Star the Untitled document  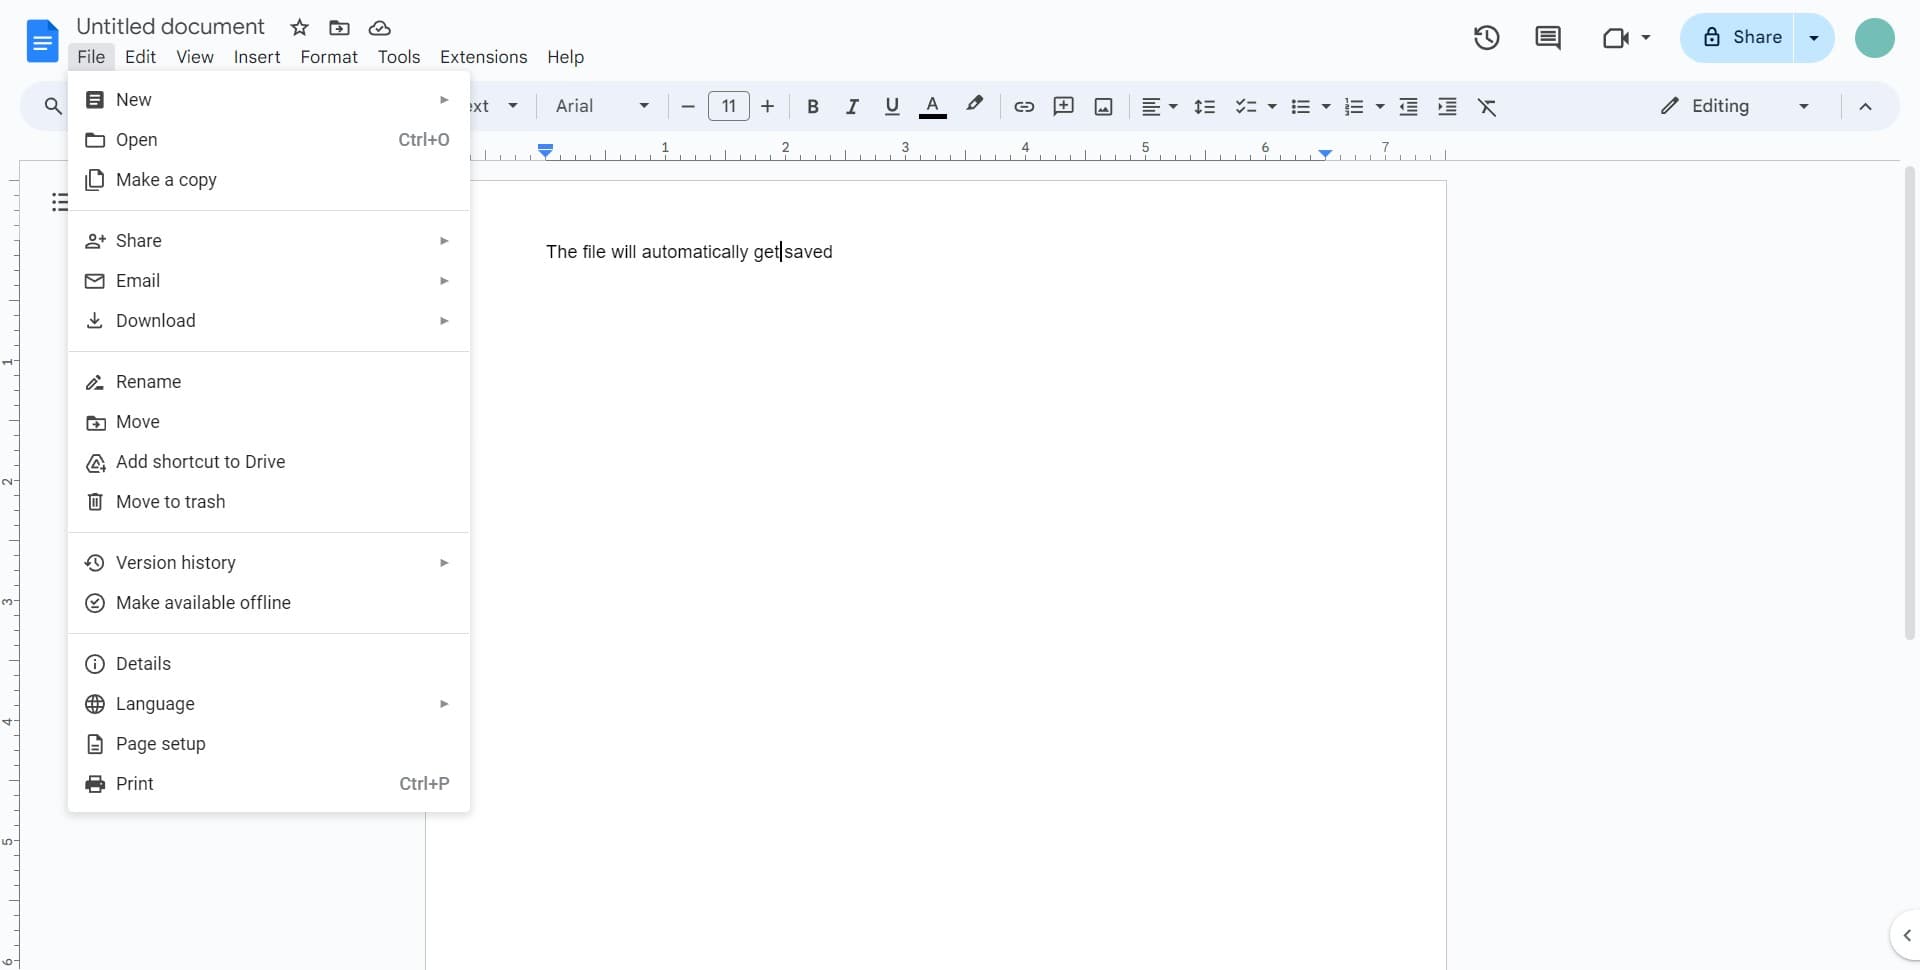point(299,27)
